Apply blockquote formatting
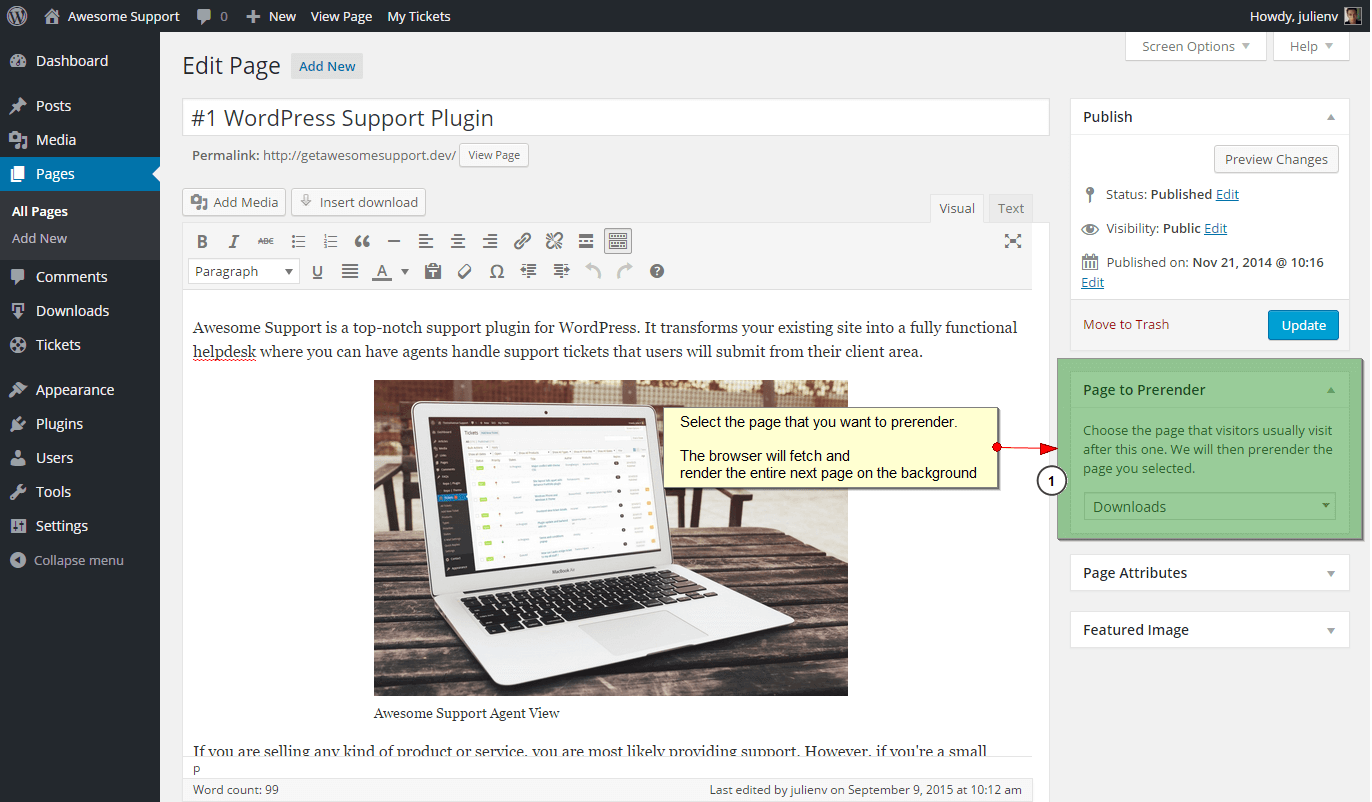 (362, 241)
